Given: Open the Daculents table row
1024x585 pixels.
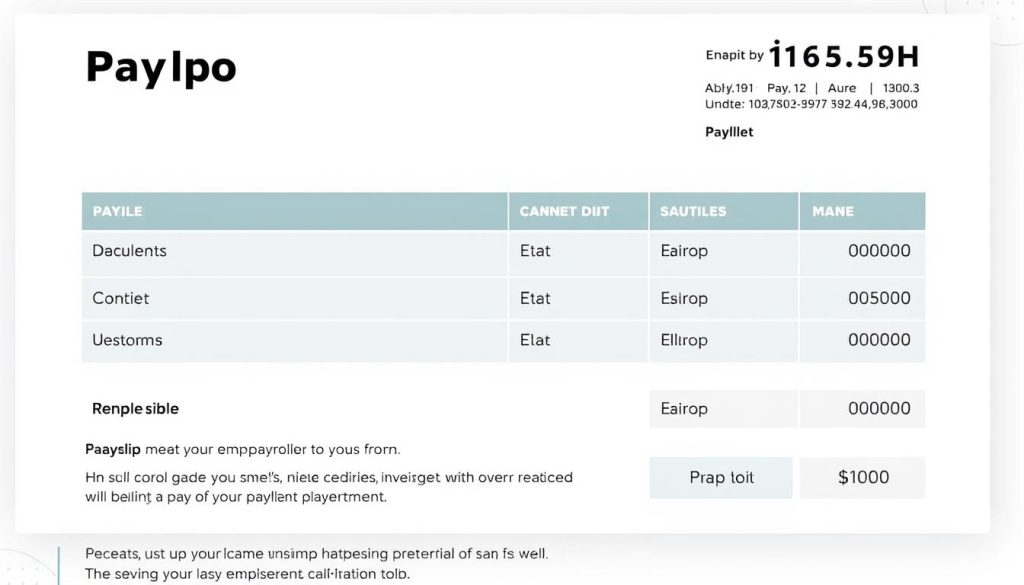Looking at the screenshot, I should click(504, 252).
